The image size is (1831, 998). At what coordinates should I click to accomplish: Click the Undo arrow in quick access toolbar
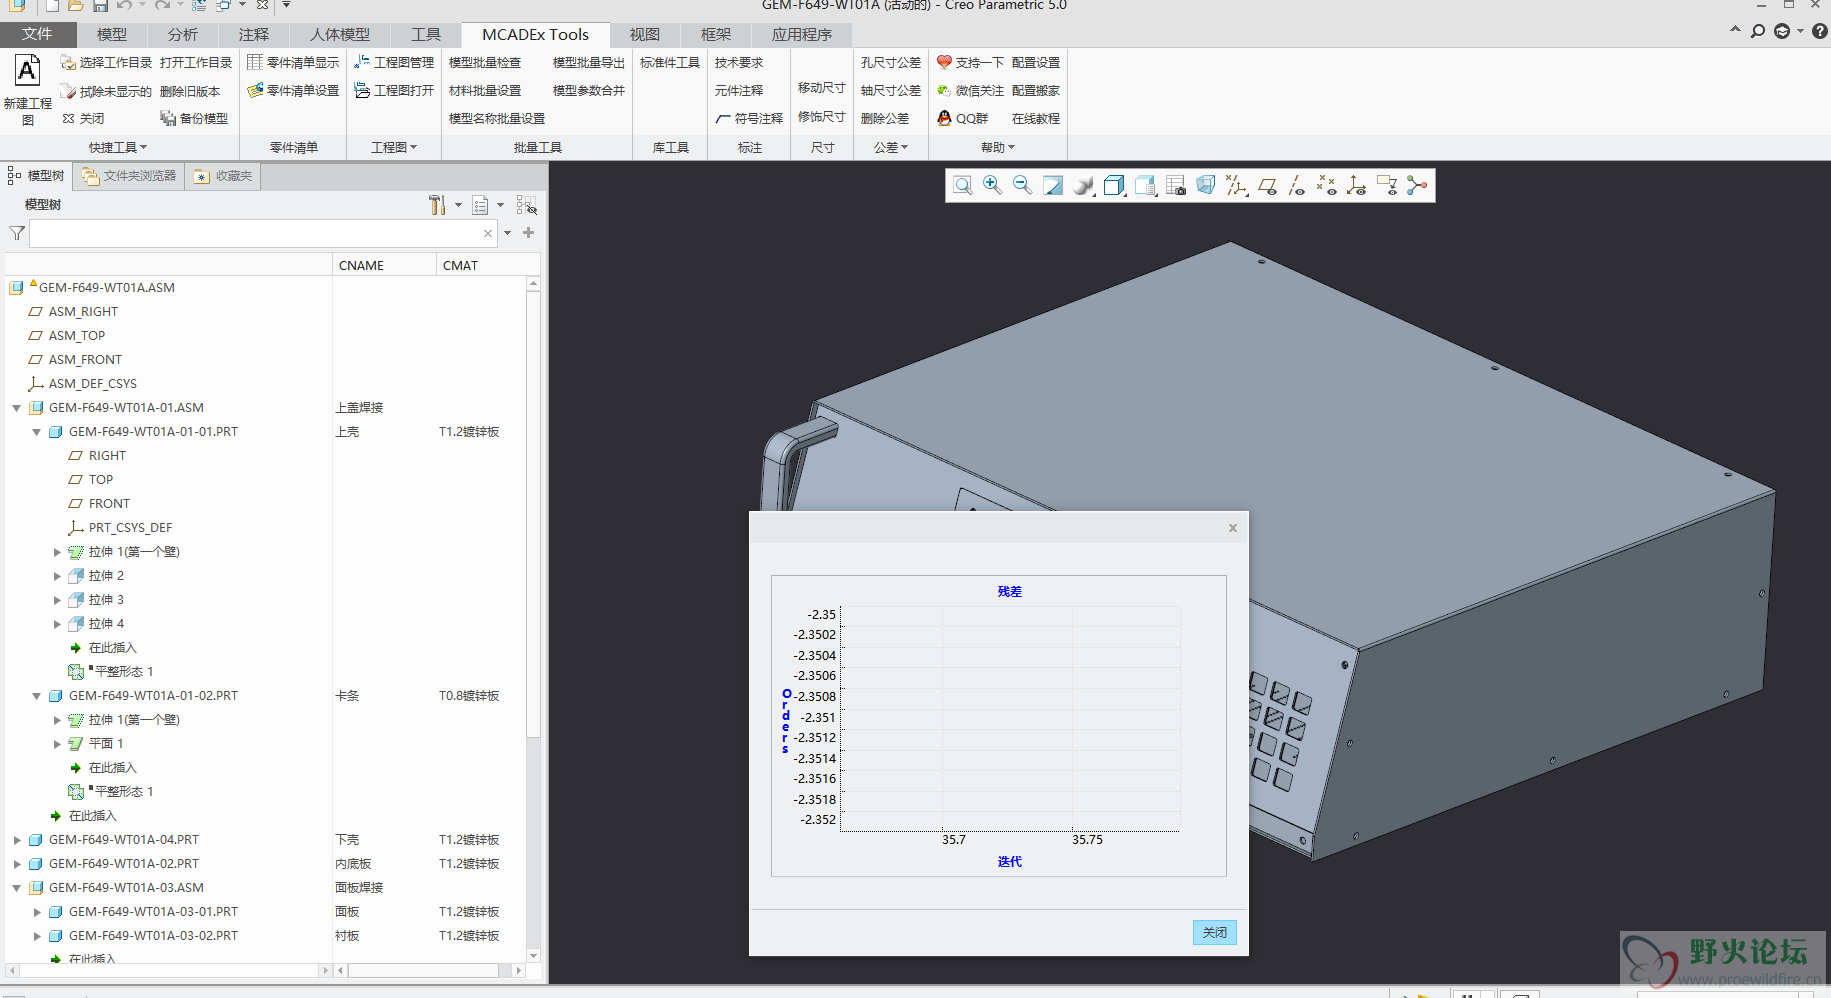coord(124,5)
